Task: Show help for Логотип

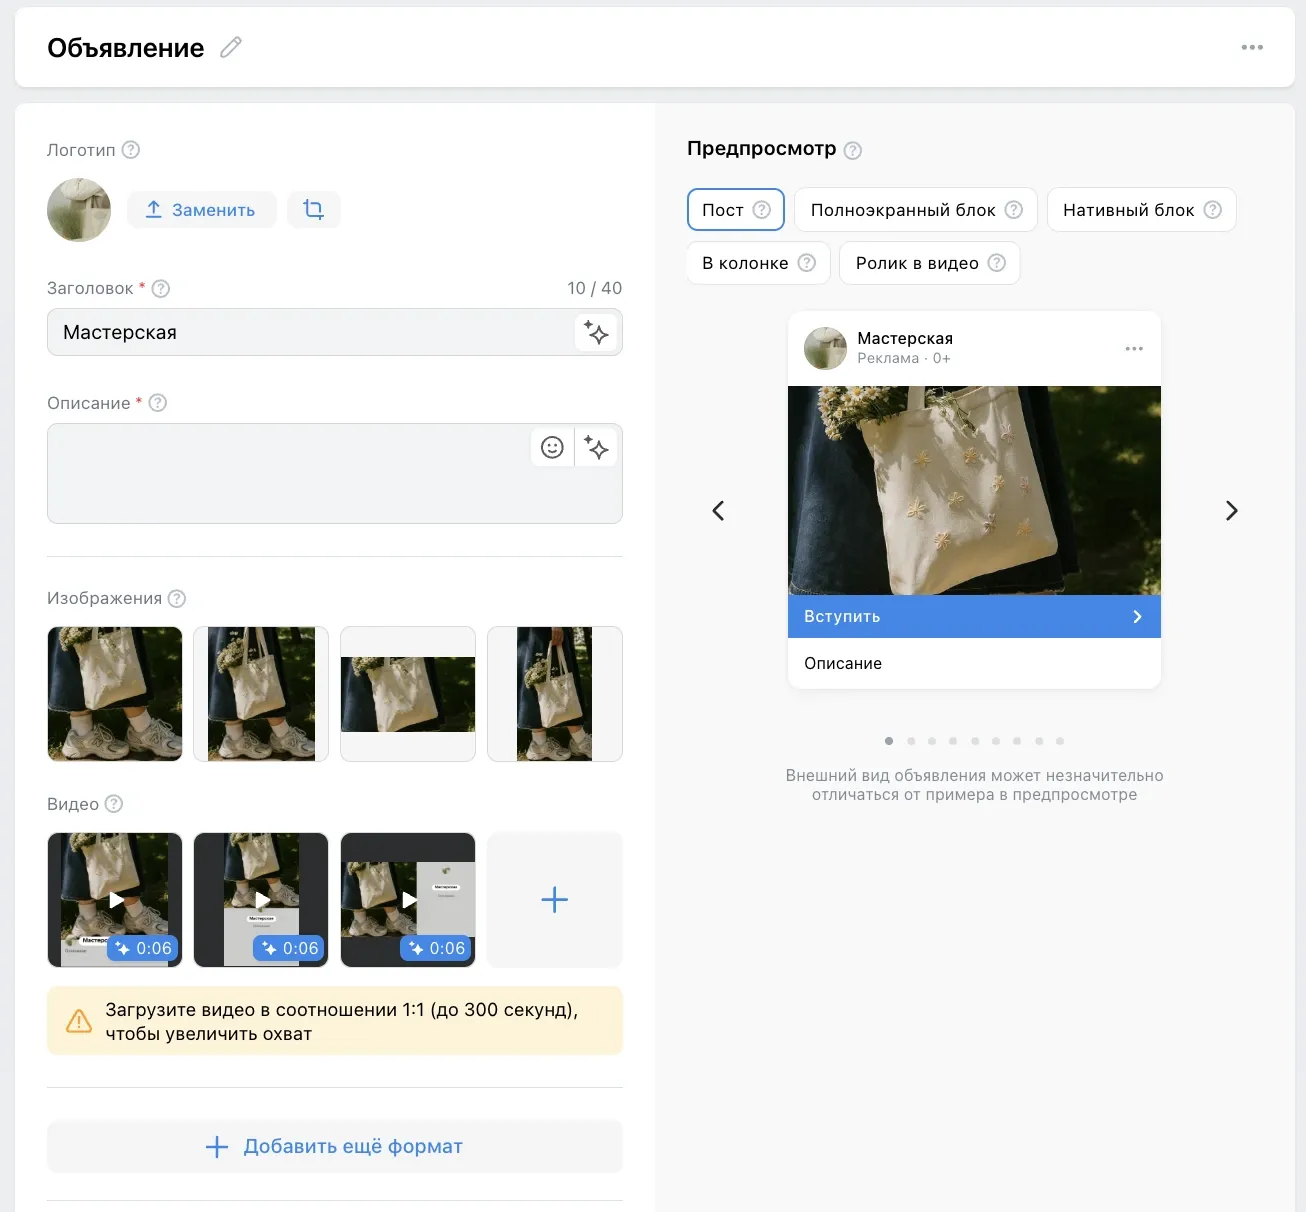Action: click(131, 150)
